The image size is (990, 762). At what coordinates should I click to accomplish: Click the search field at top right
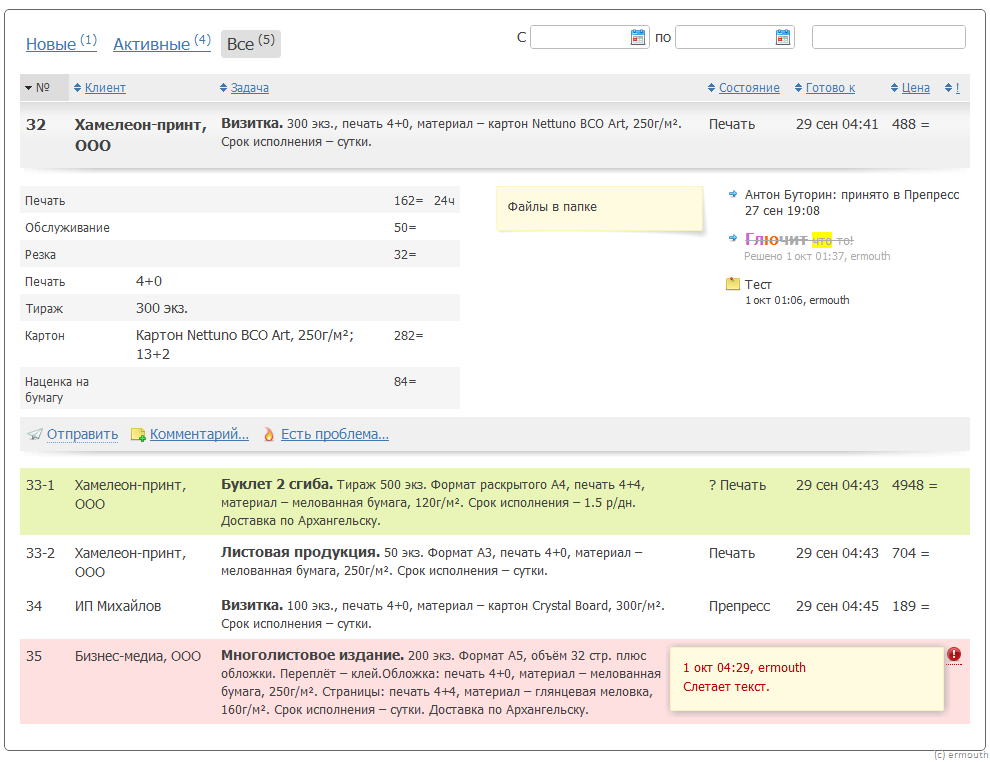(x=888, y=37)
